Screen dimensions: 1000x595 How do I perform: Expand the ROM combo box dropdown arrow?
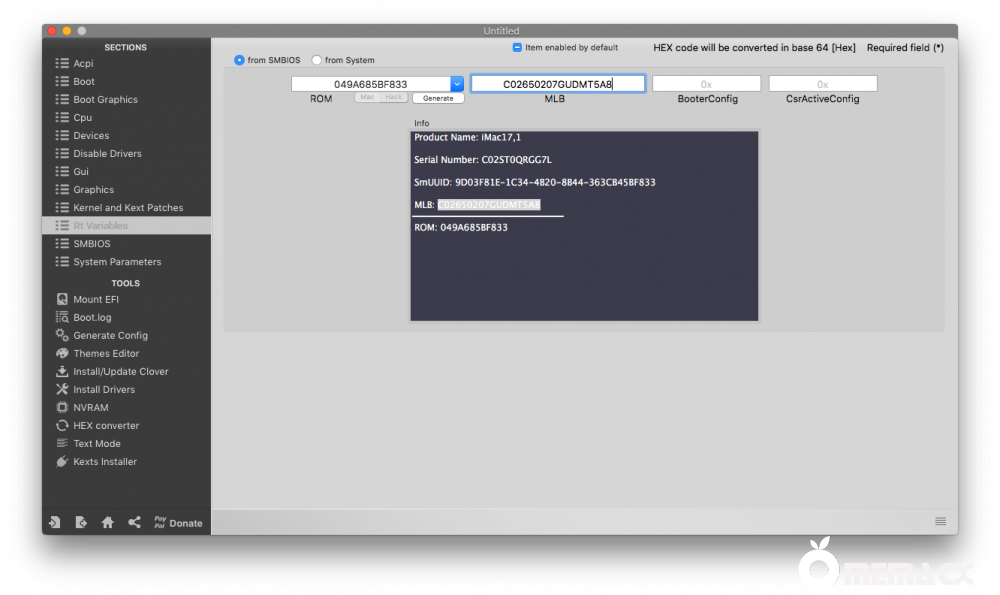tap(457, 84)
